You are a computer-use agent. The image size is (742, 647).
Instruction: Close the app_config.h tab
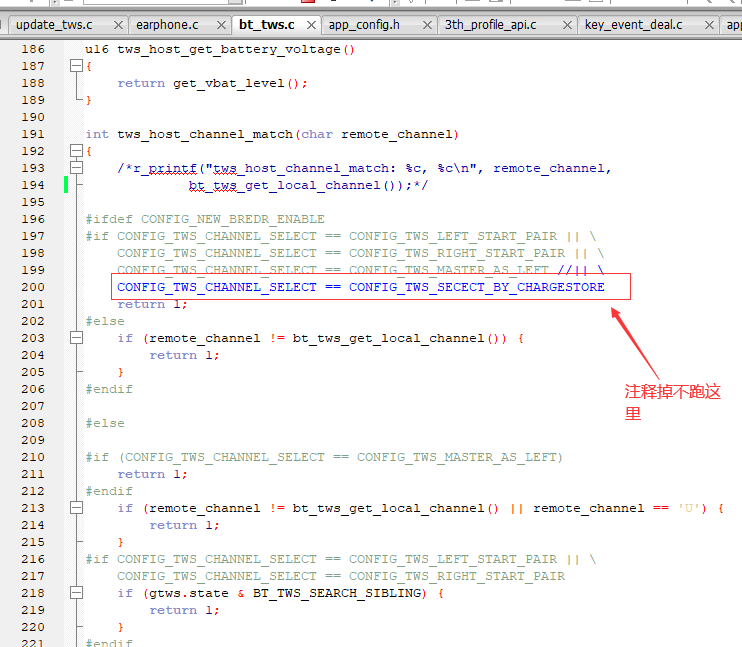tap(427, 25)
